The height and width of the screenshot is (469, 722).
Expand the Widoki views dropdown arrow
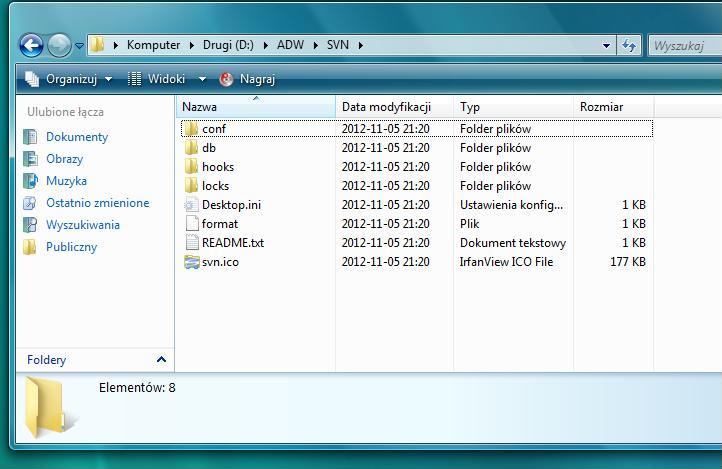(x=202, y=79)
